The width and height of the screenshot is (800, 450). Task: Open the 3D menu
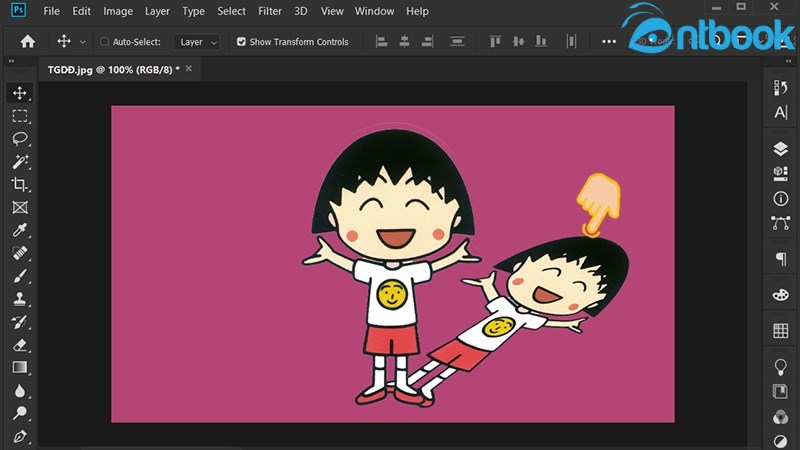(x=301, y=11)
